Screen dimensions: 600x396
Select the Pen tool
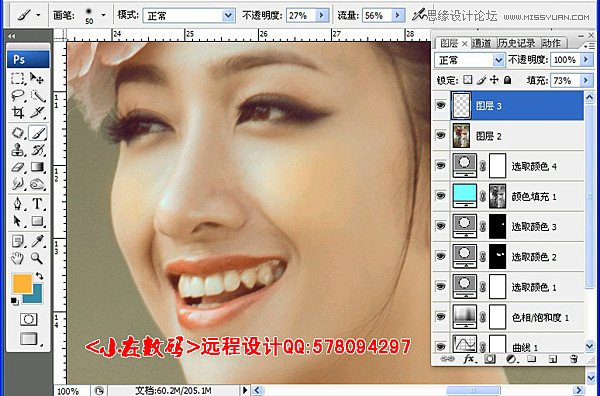coord(18,204)
